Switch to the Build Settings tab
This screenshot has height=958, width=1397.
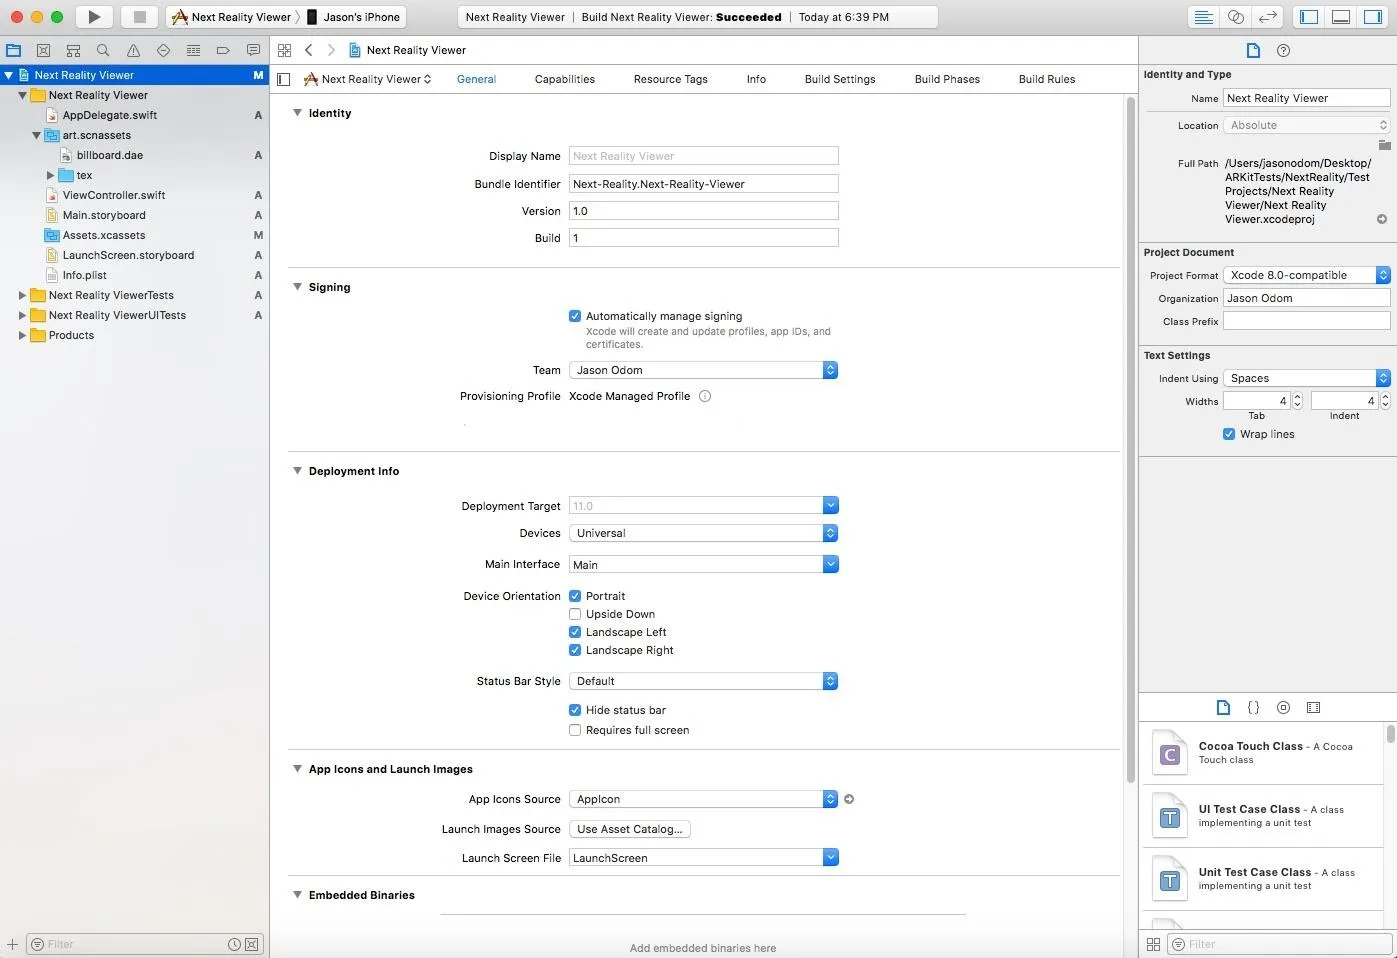[840, 79]
